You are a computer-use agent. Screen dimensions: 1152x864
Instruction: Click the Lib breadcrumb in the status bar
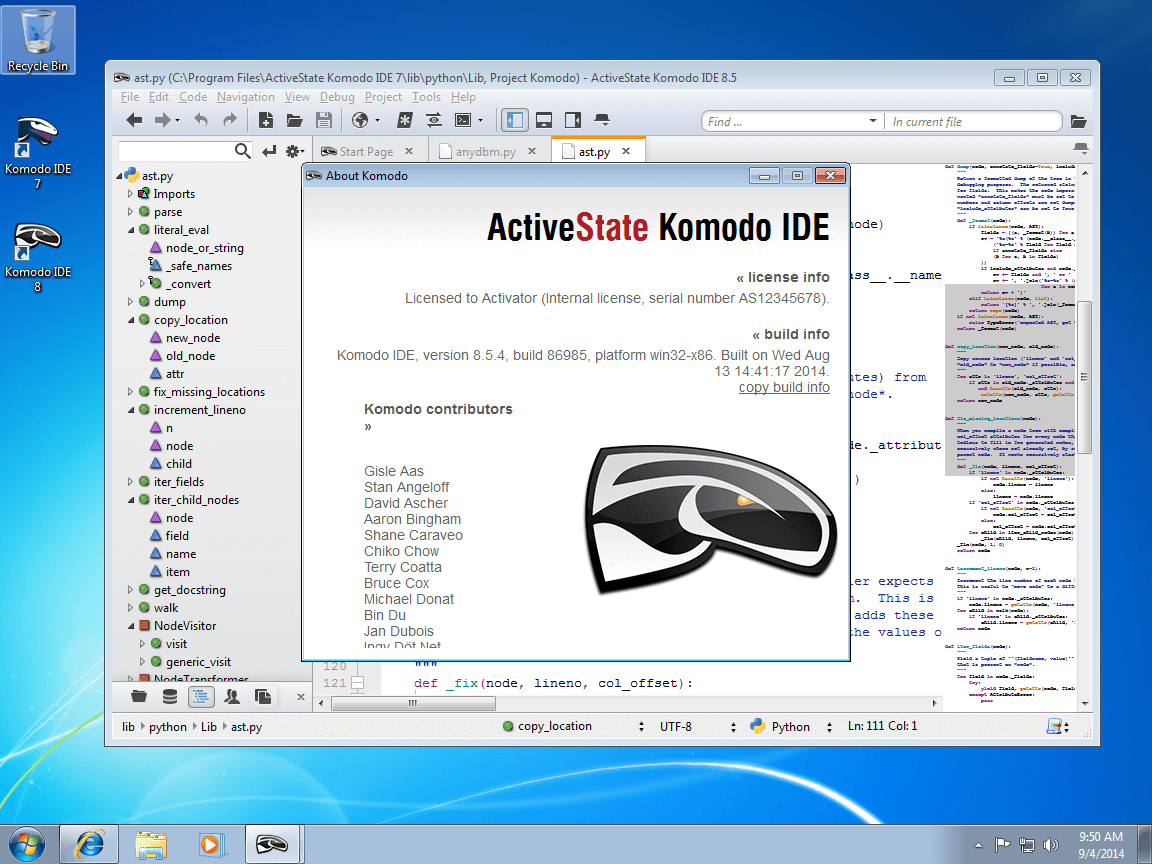(x=209, y=727)
